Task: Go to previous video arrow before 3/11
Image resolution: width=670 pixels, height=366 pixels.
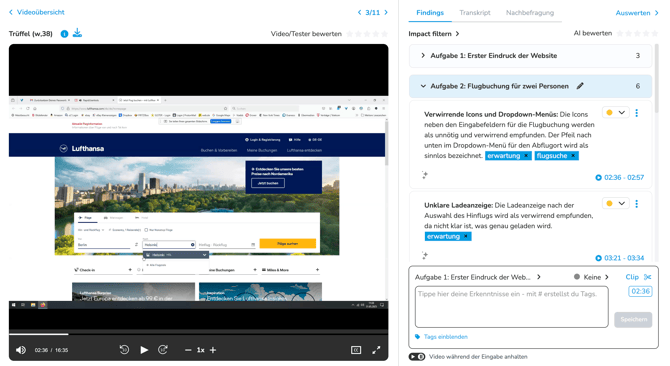Action: 359,12
